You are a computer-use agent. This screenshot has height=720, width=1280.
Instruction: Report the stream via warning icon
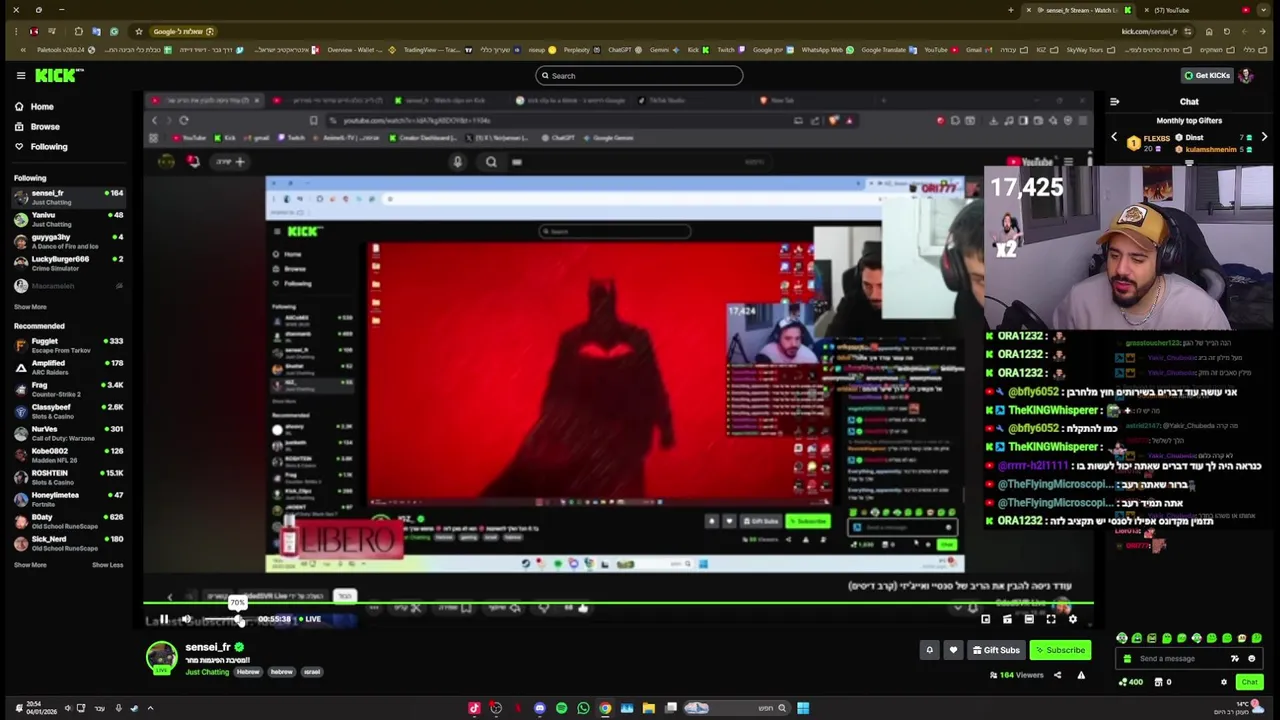coord(1081,675)
